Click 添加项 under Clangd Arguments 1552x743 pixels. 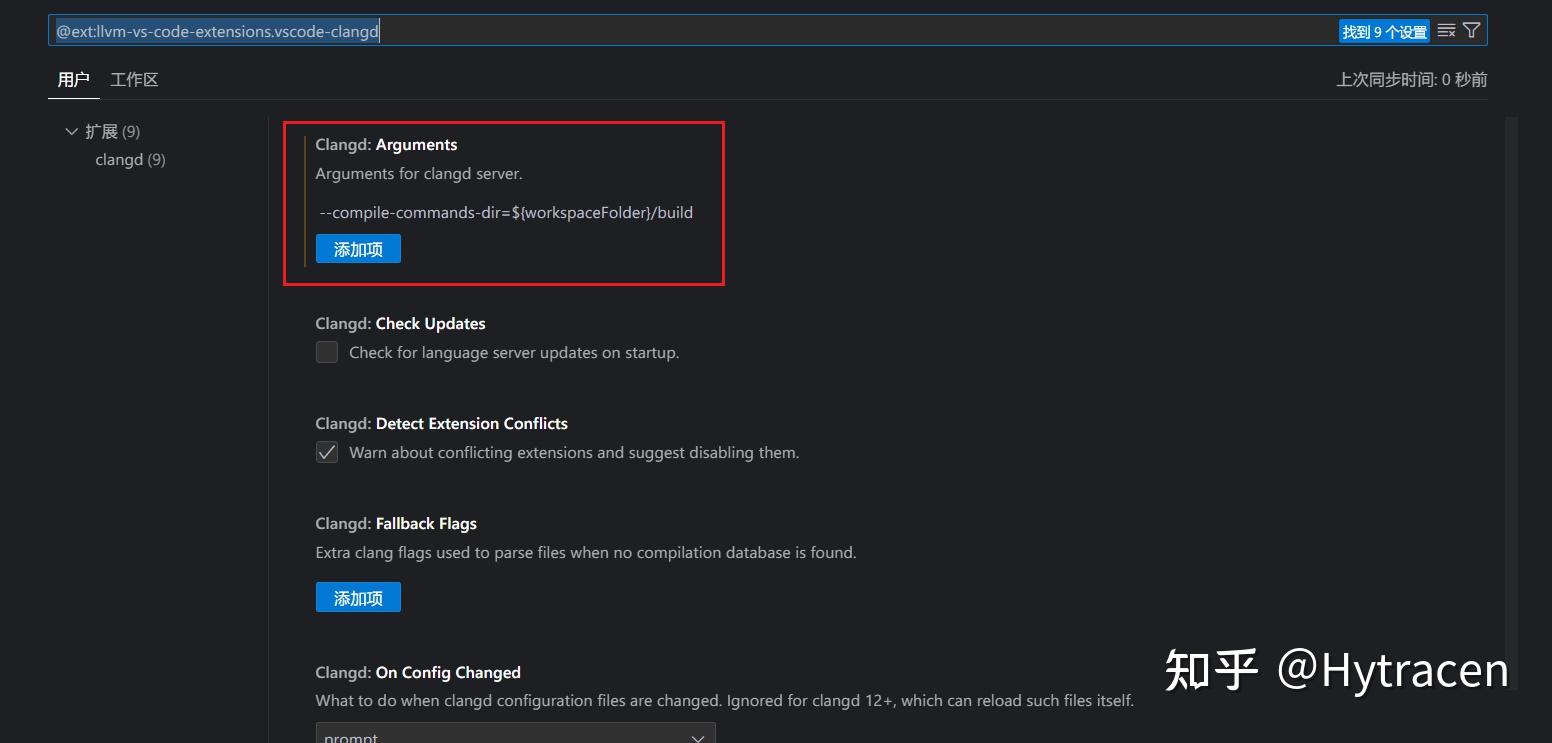(x=358, y=249)
